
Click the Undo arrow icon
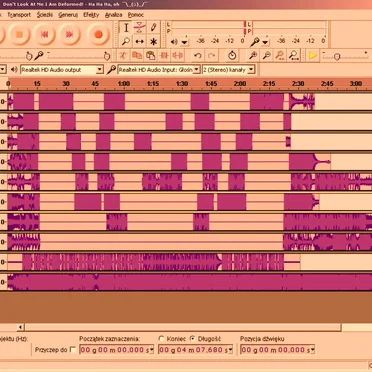coord(198,56)
